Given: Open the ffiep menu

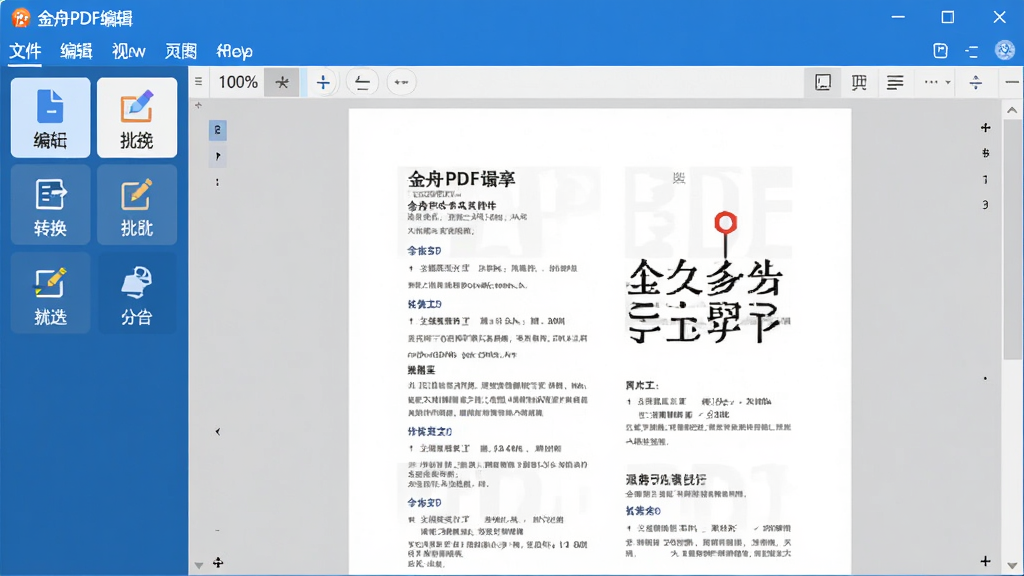Looking at the screenshot, I should click(234, 51).
